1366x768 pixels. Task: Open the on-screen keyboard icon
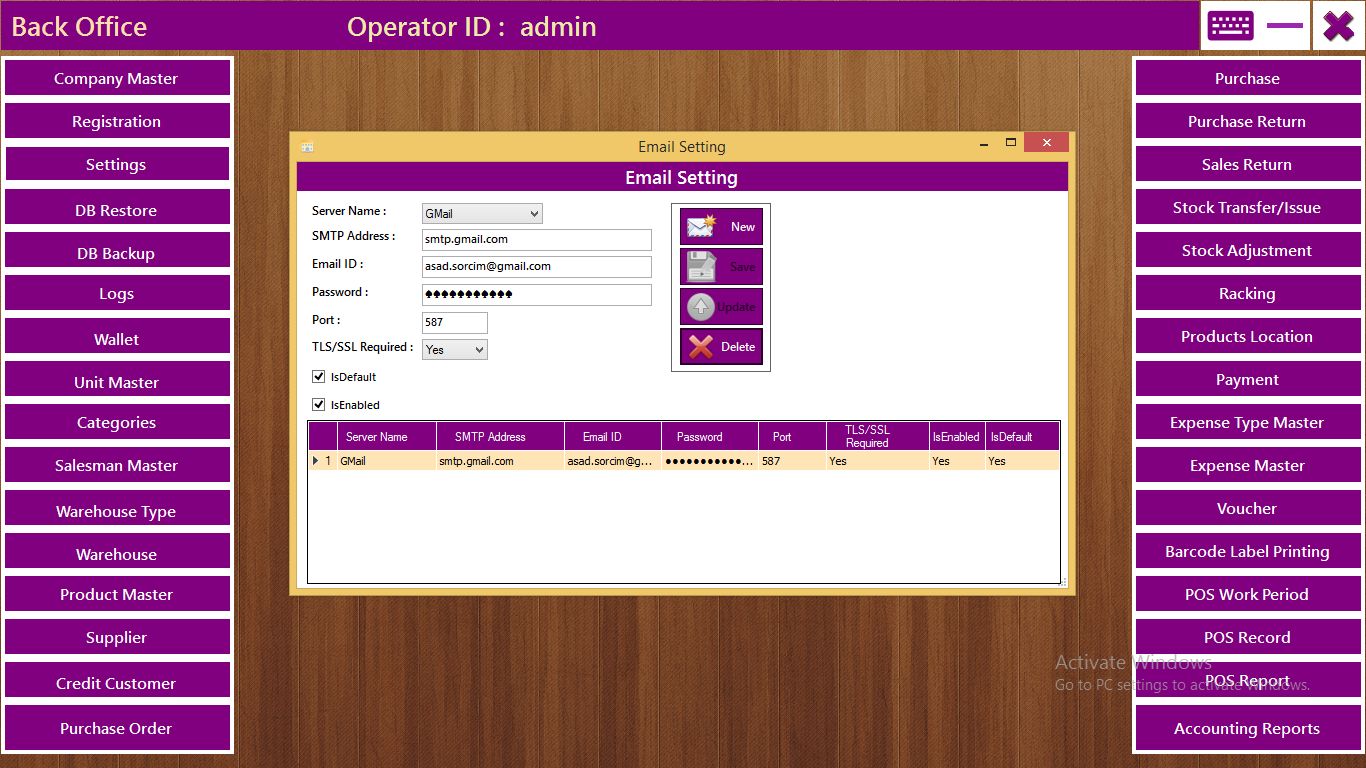click(1230, 26)
